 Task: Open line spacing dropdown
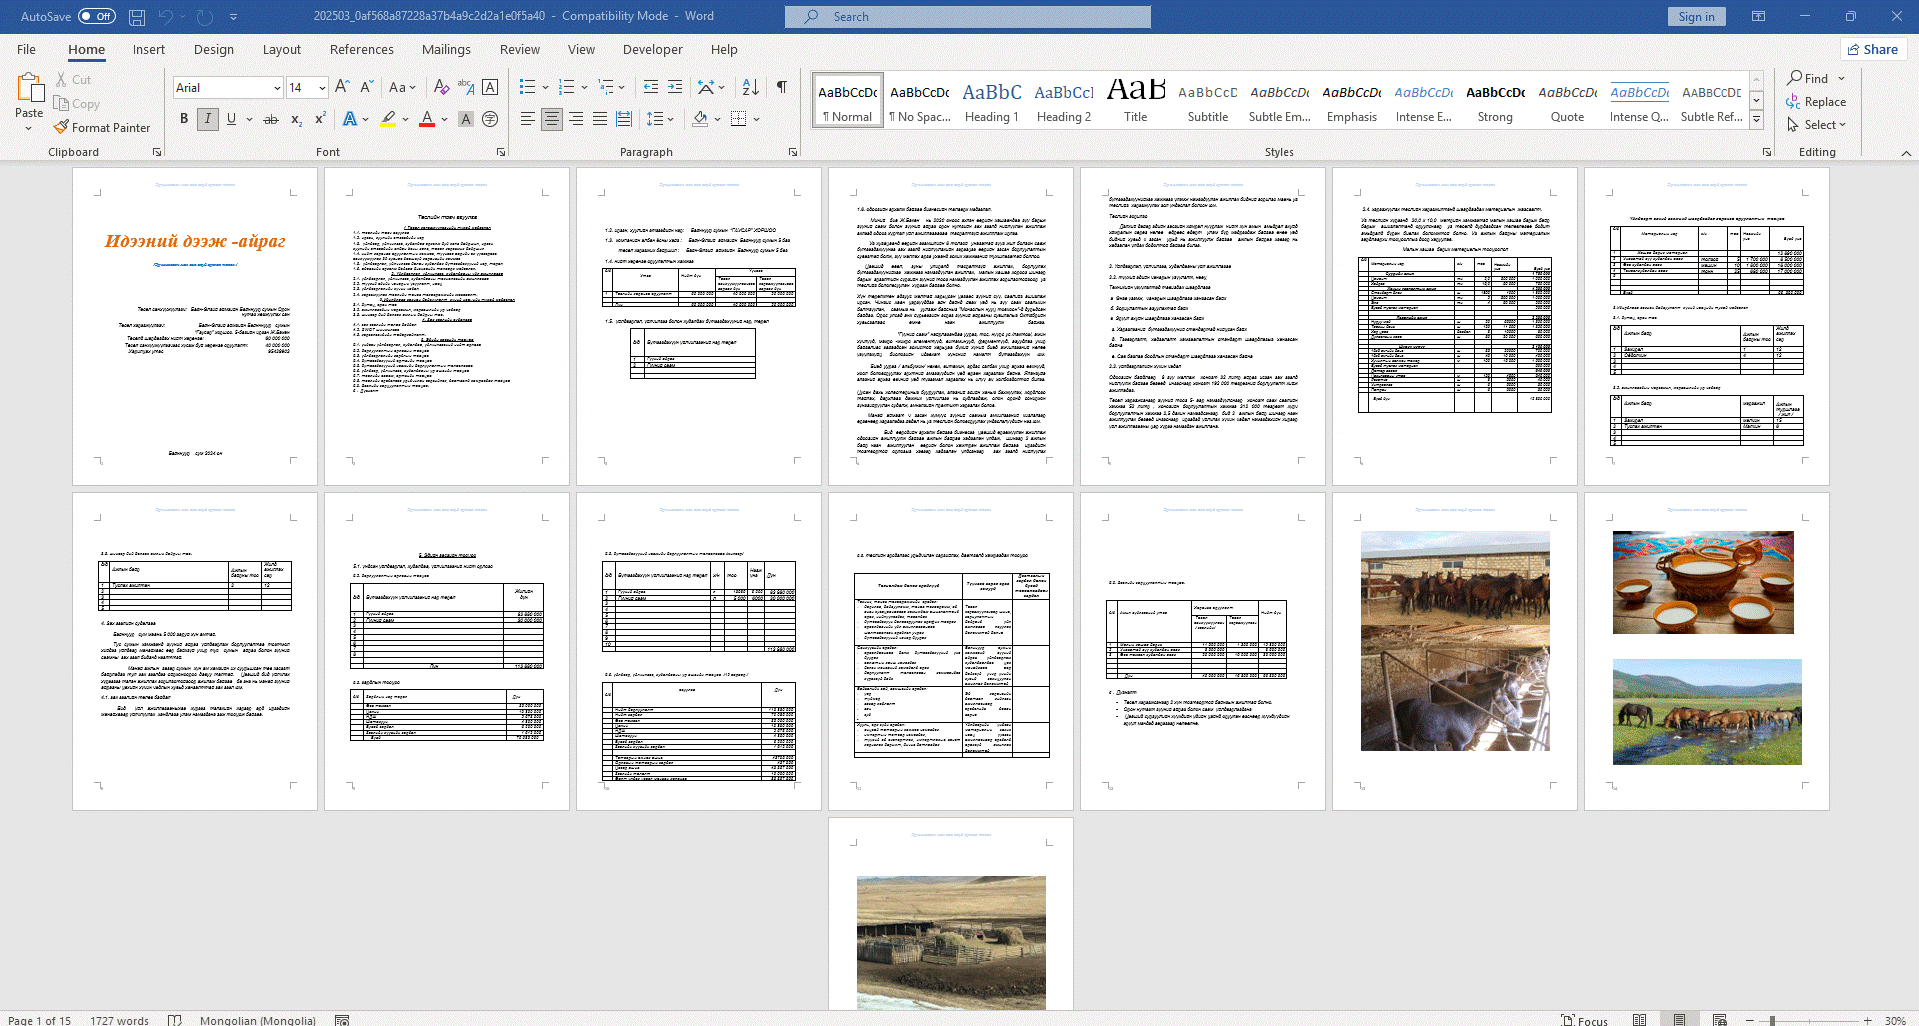click(x=656, y=119)
